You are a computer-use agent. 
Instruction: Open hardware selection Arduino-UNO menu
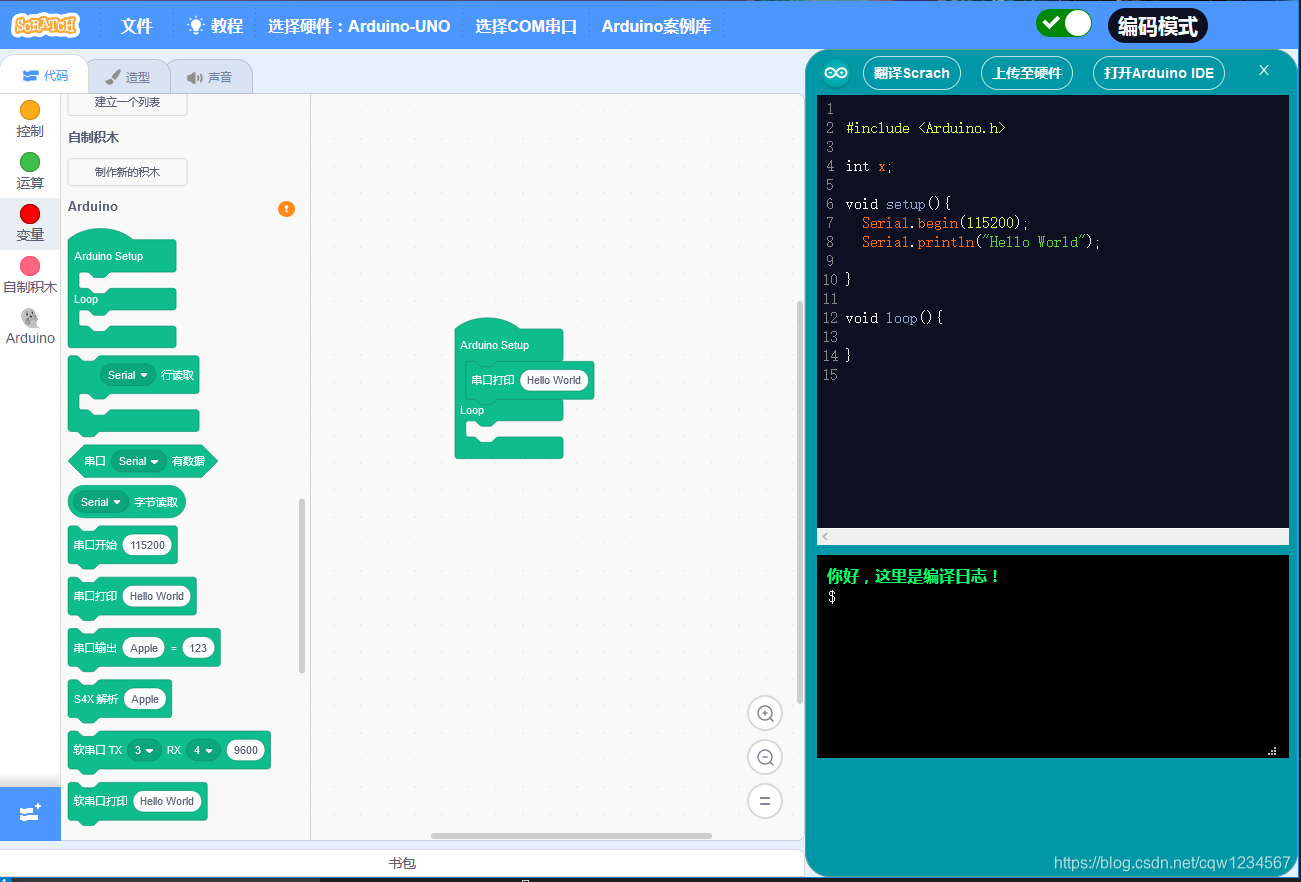pos(359,26)
